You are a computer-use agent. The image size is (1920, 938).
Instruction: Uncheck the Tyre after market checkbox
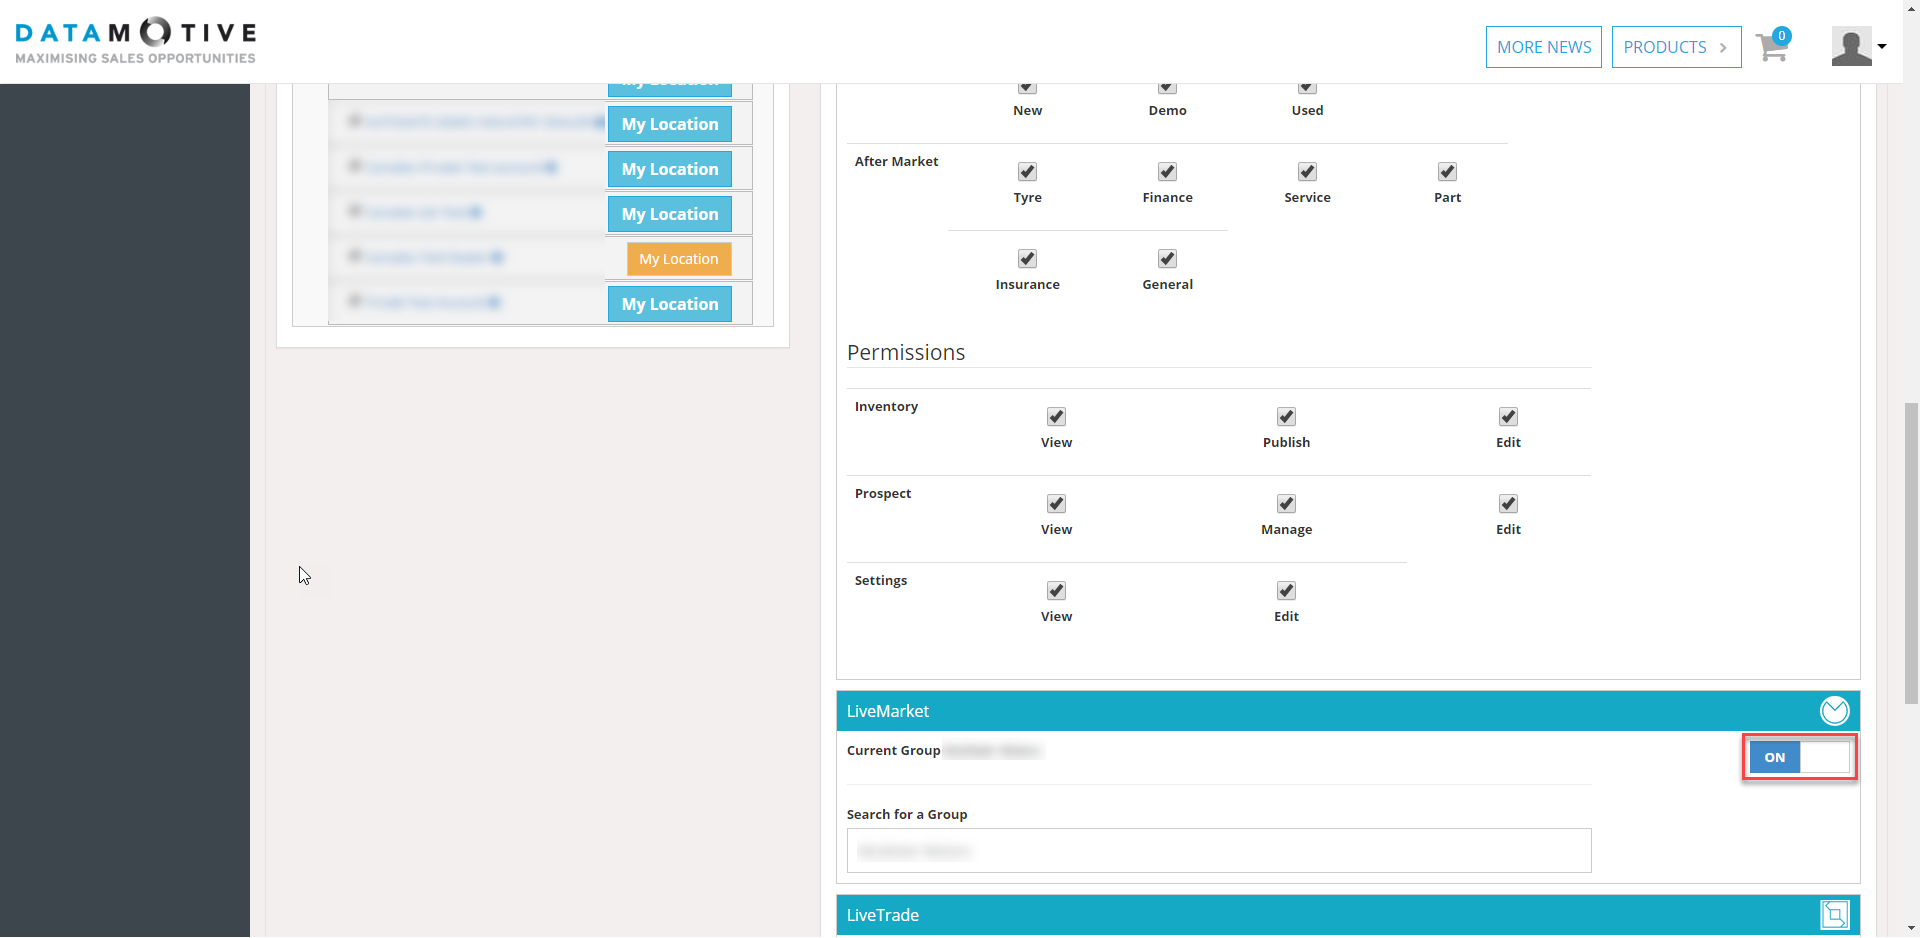pyautogui.click(x=1027, y=172)
